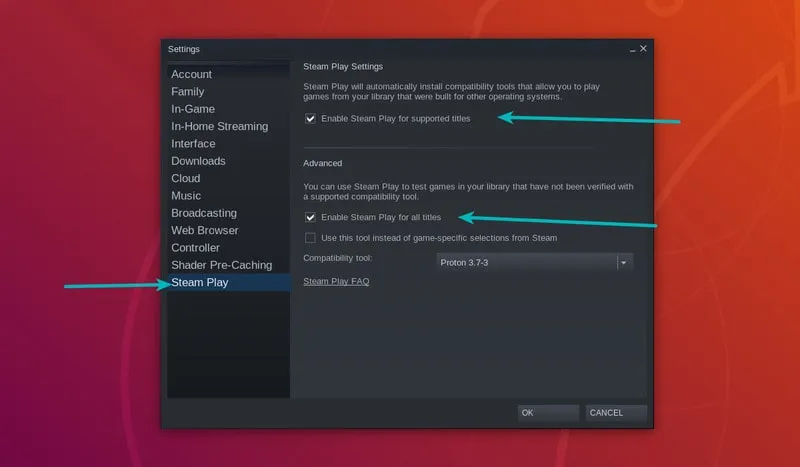This screenshot has height=467, width=800.
Task: Go to Broadcasting settings
Action: [229, 213]
